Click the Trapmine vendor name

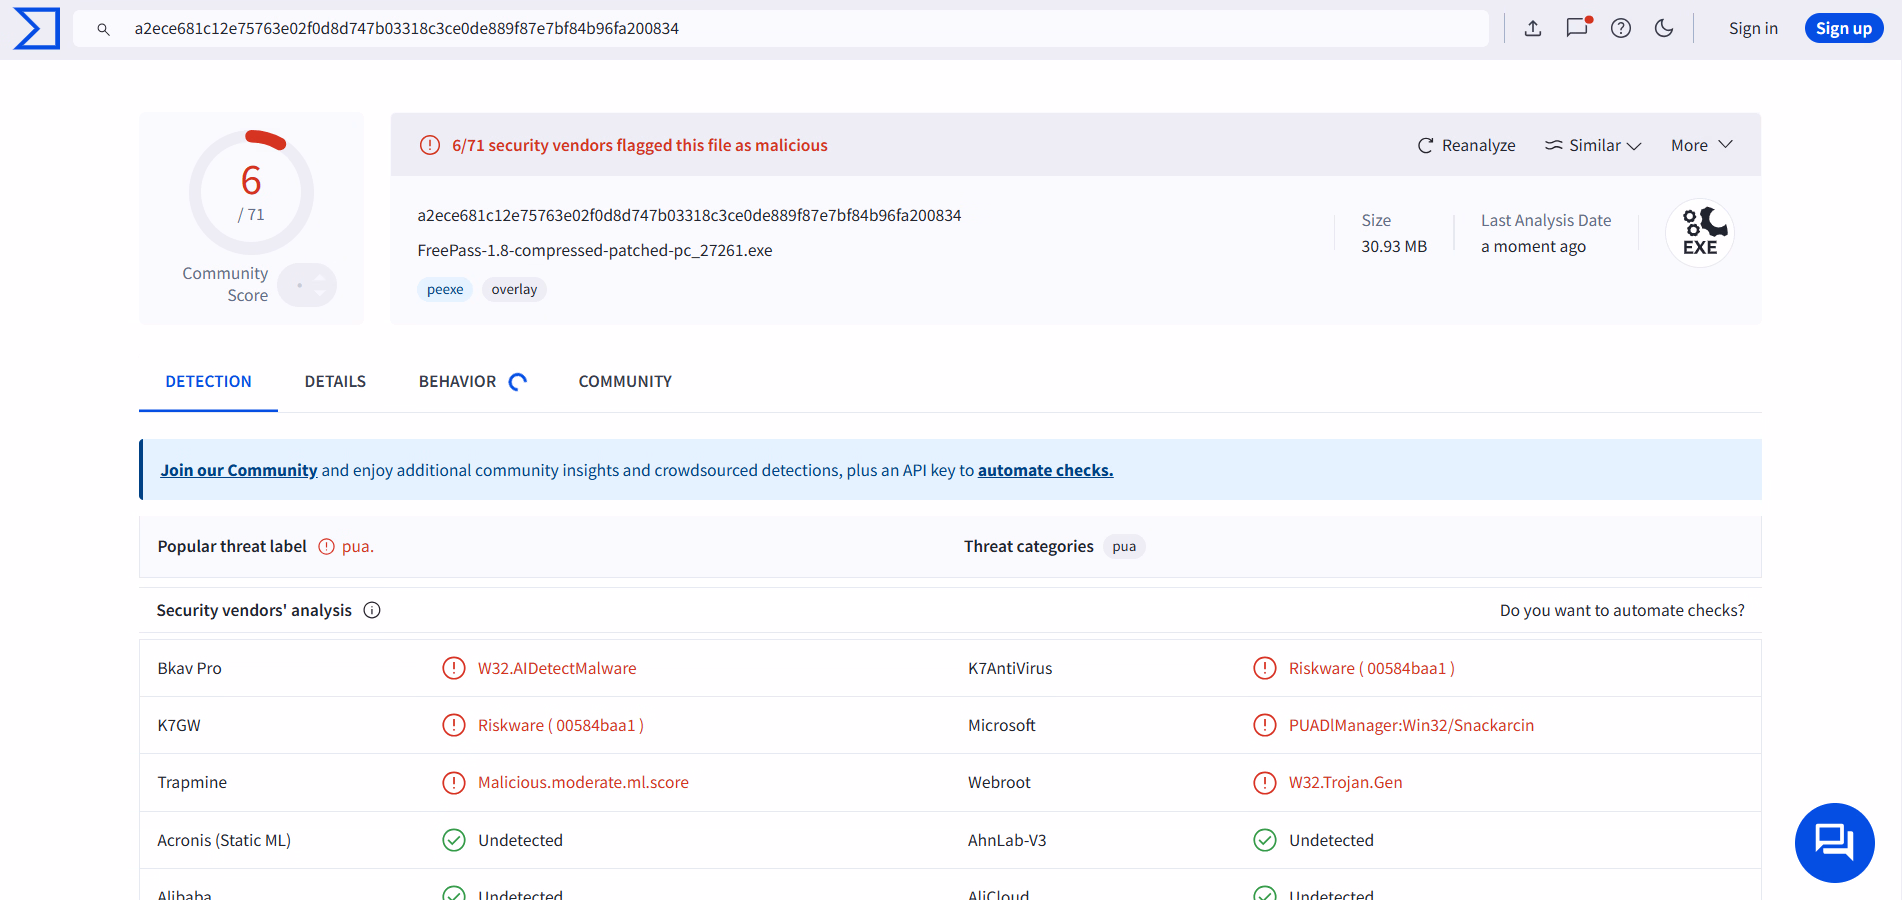[192, 782]
